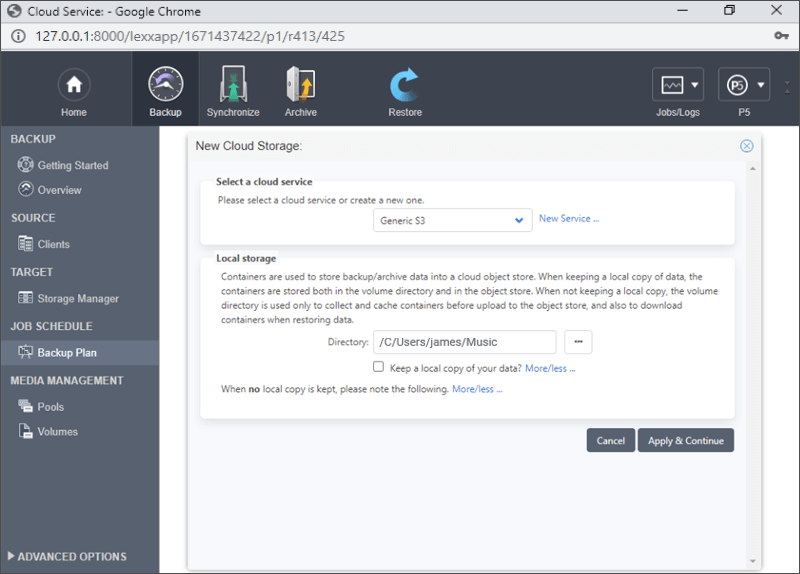Click the MEDIA MANAGEMENT header
The width and height of the screenshot is (800, 574).
pyautogui.click(x=67, y=381)
